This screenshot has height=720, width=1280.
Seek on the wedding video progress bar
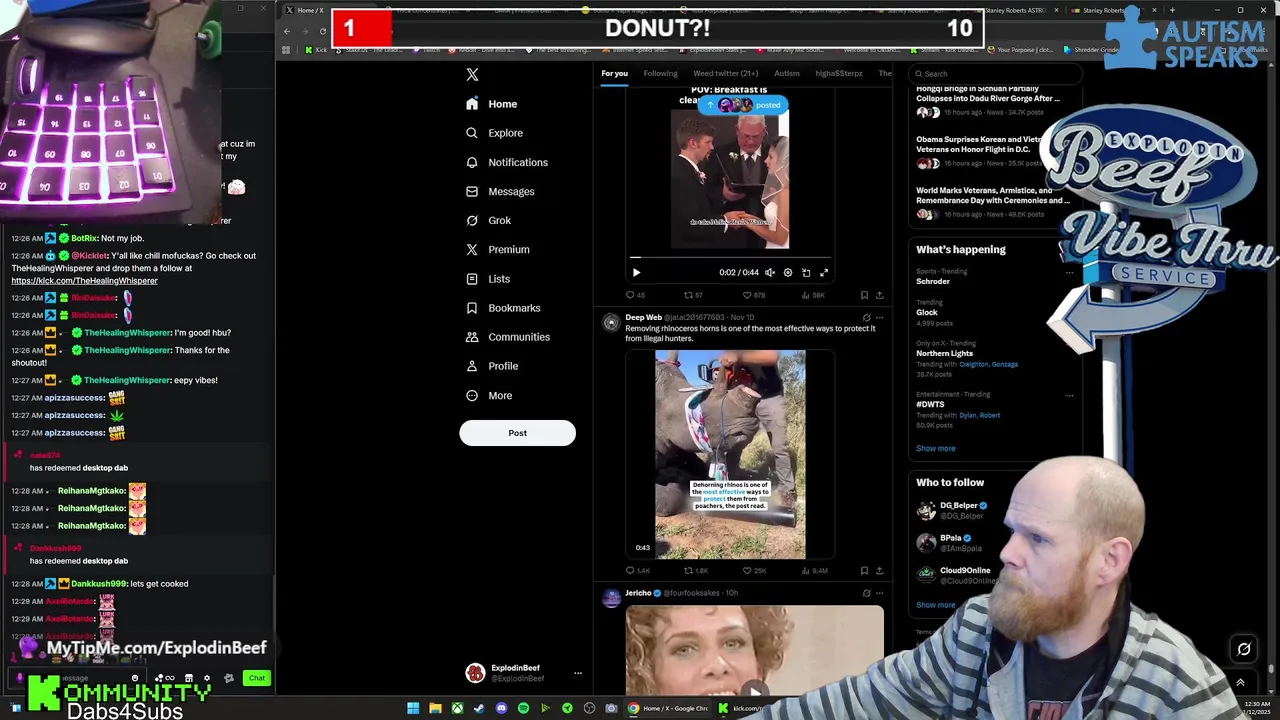coord(730,257)
